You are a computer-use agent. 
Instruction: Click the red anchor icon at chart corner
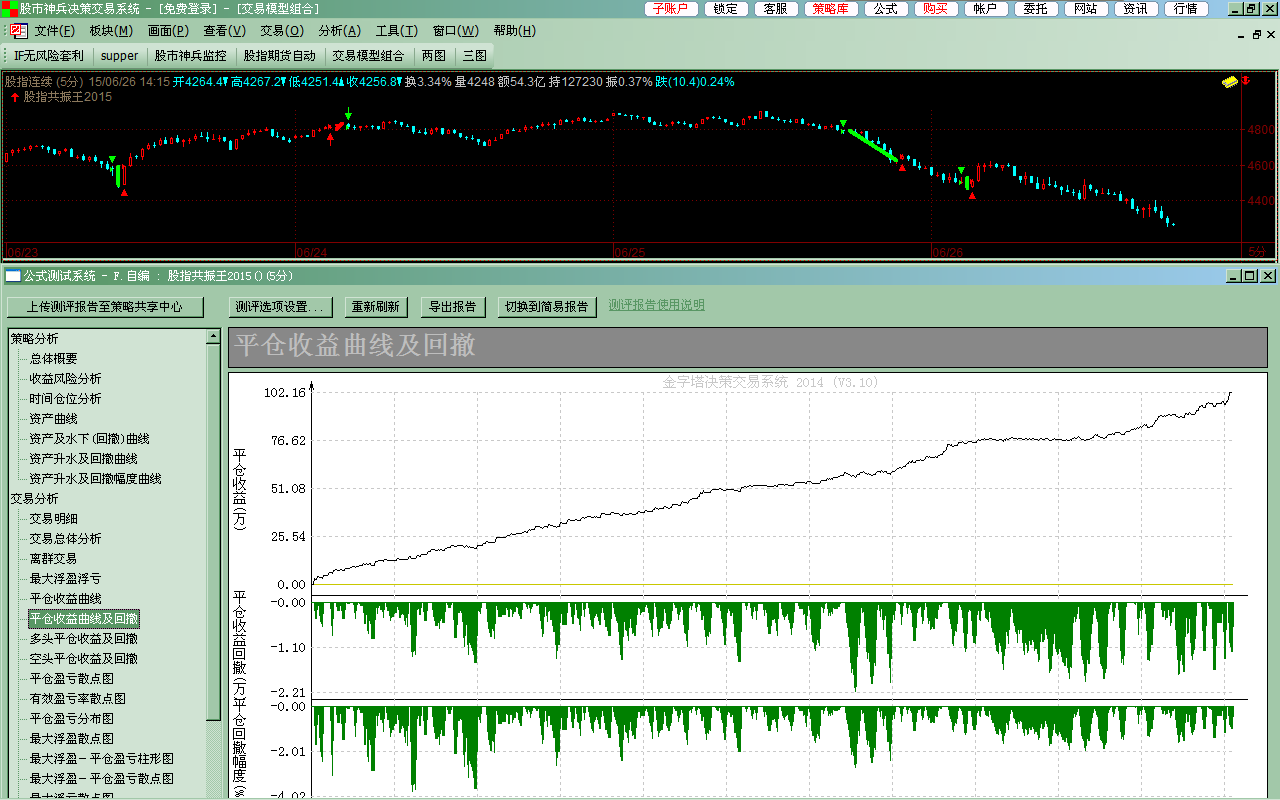coord(1247,81)
